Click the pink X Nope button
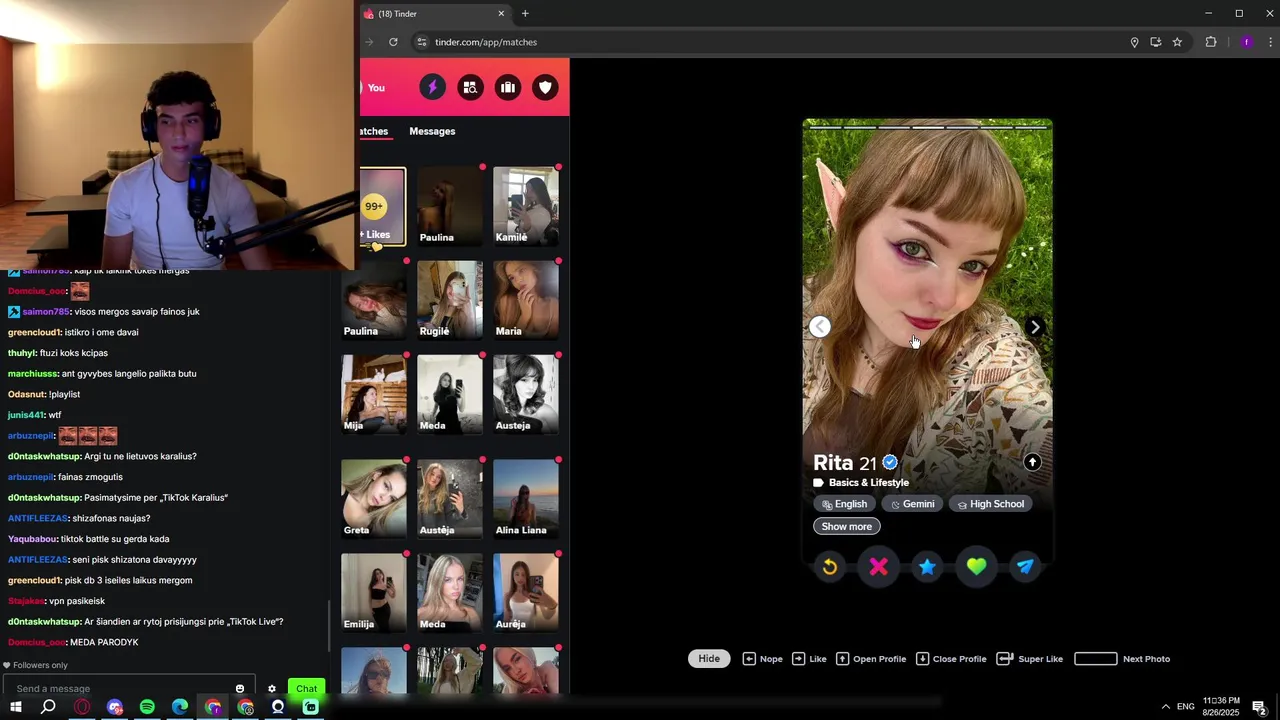 [x=878, y=567]
